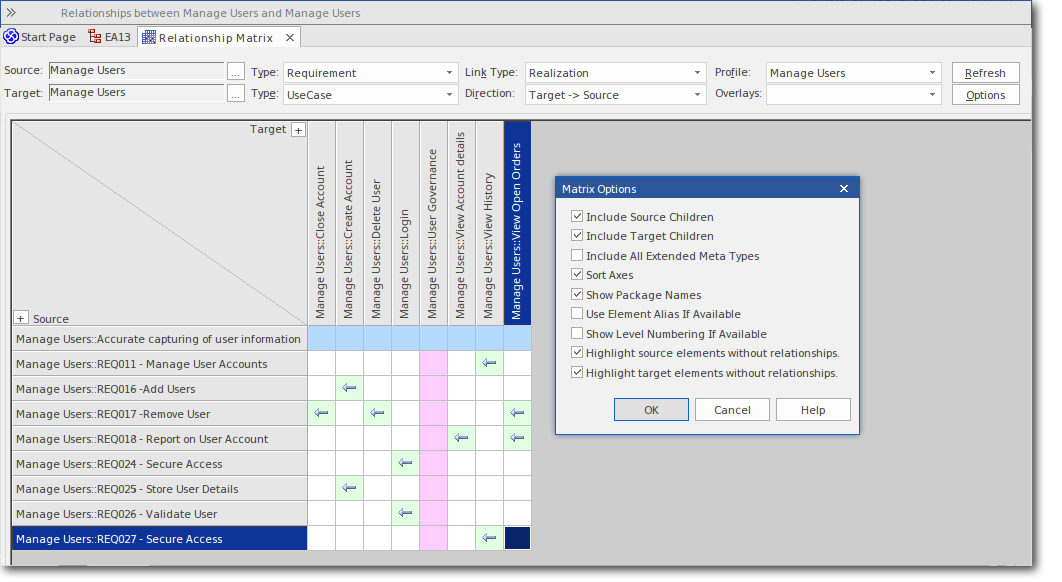The width and height of the screenshot is (1062, 582).
Task: Click the plus icon next to Target
Action: [297, 130]
